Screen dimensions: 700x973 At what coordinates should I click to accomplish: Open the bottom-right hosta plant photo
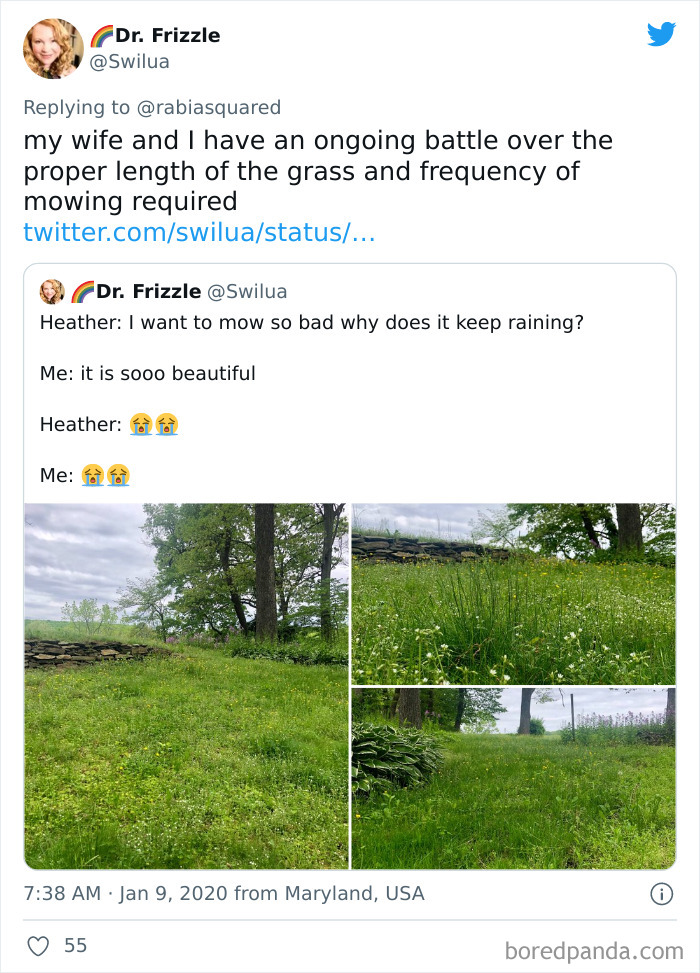[x=513, y=778]
